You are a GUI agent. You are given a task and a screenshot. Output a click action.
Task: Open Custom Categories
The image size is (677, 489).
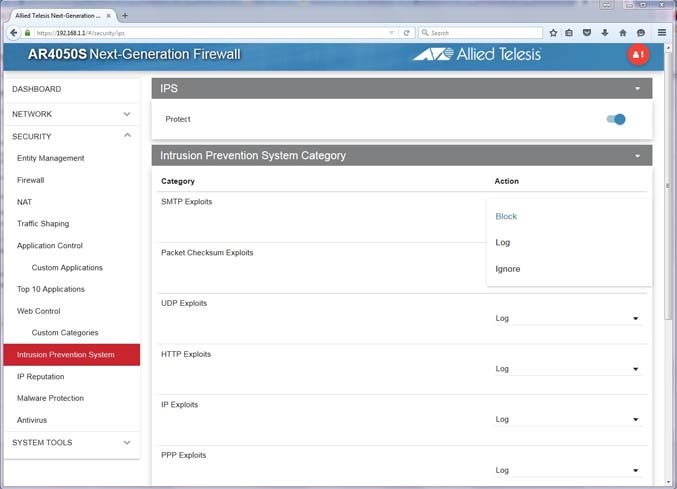(65, 333)
